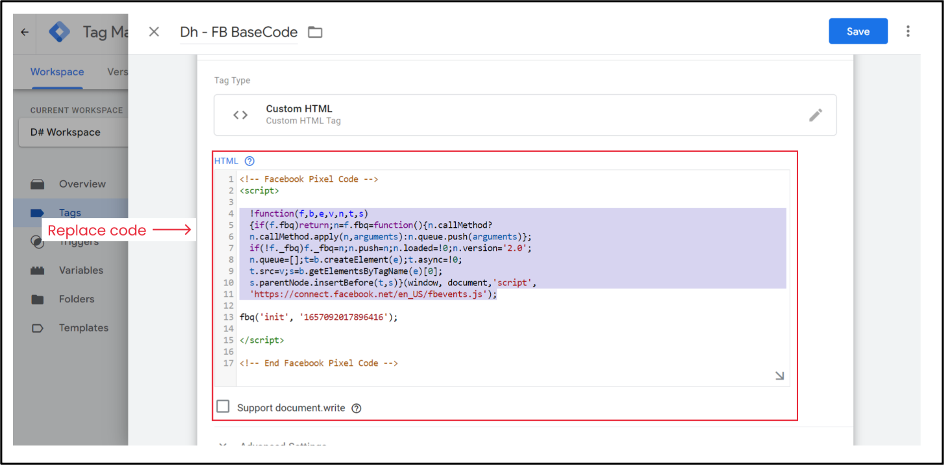Click inside the HTML code editor line 13
This screenshot has height=466, width=945.
click(319, 317)
